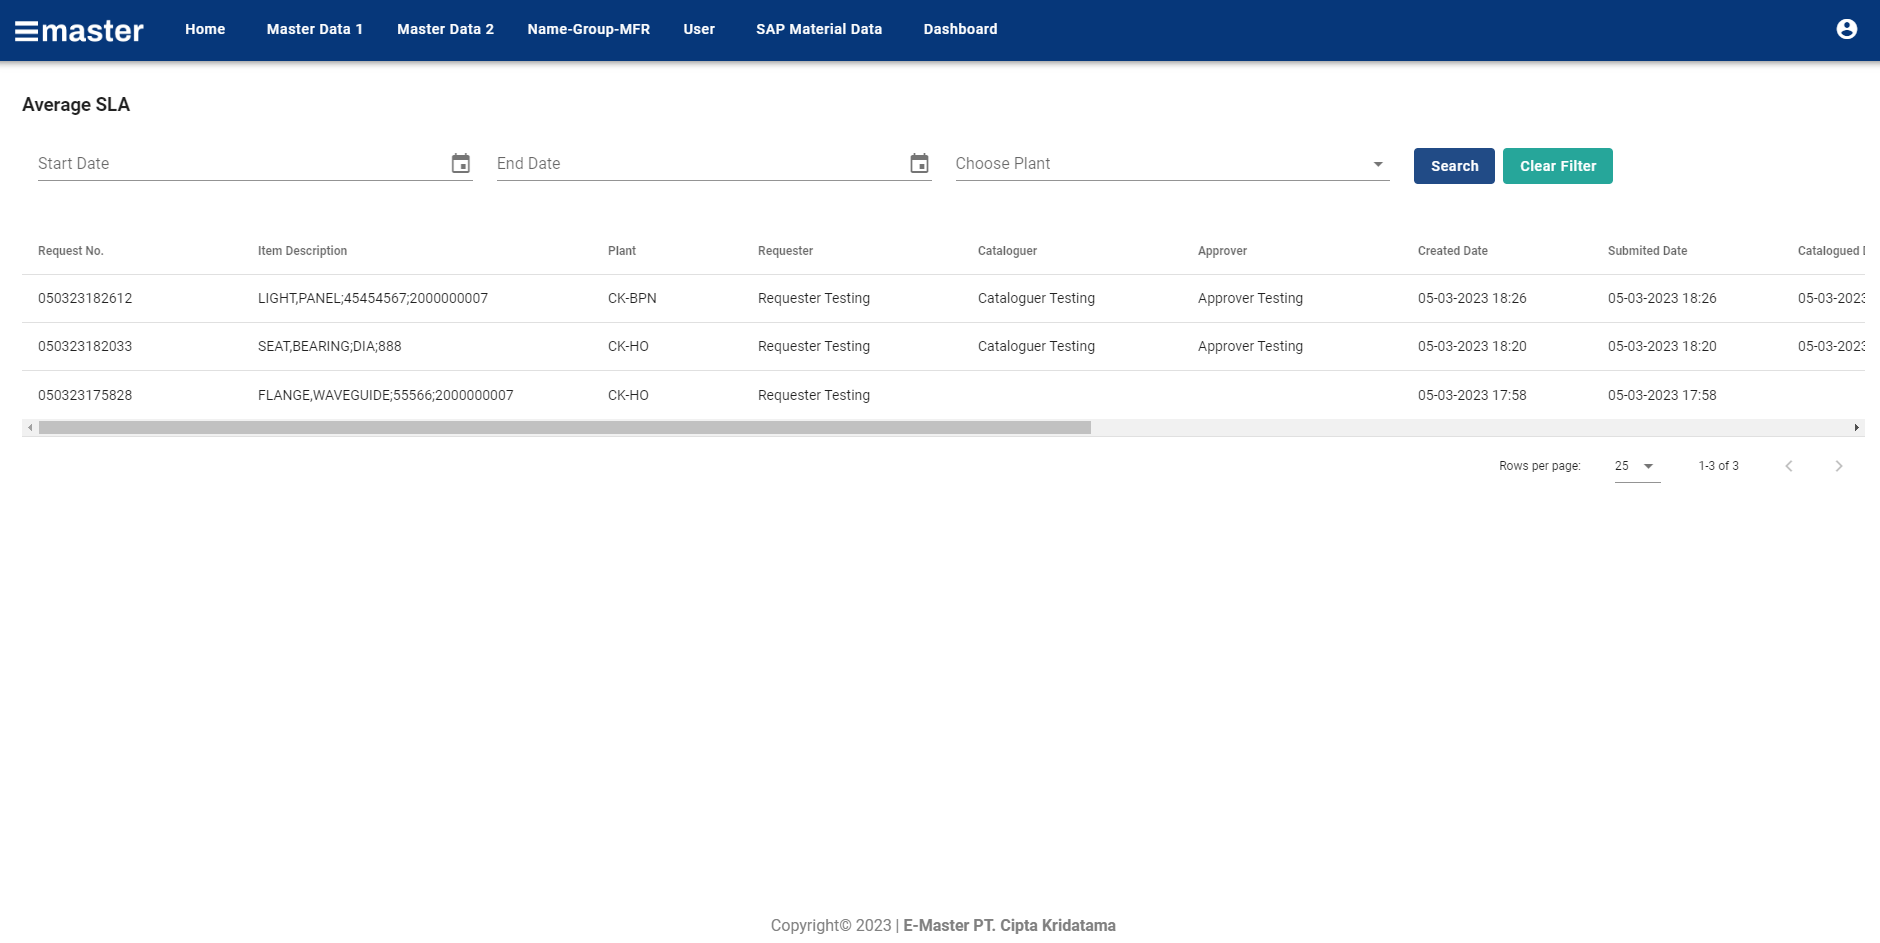Viewport: 1880px width, 943px height.
Task: Open the End Date calendar picker
Action: pos(919,163)
